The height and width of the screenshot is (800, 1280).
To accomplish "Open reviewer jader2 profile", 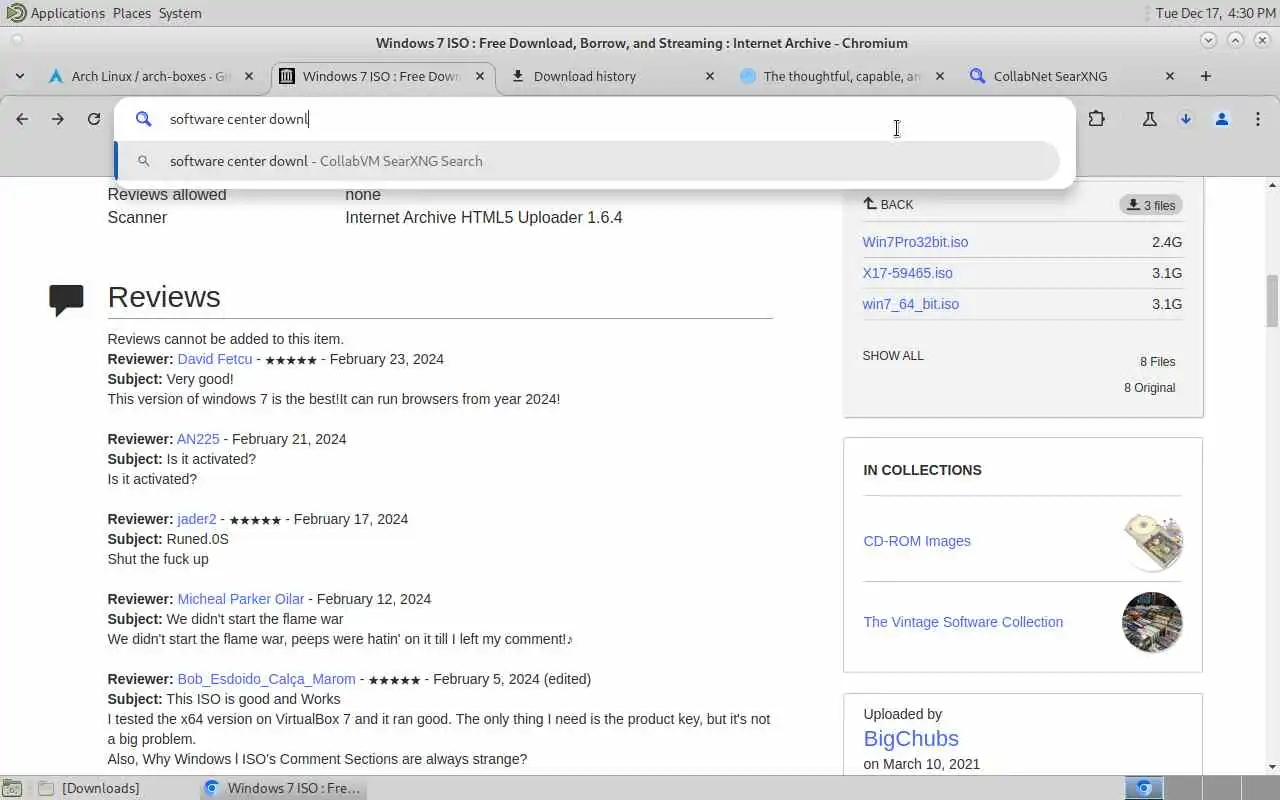I will tap(197, 519).
